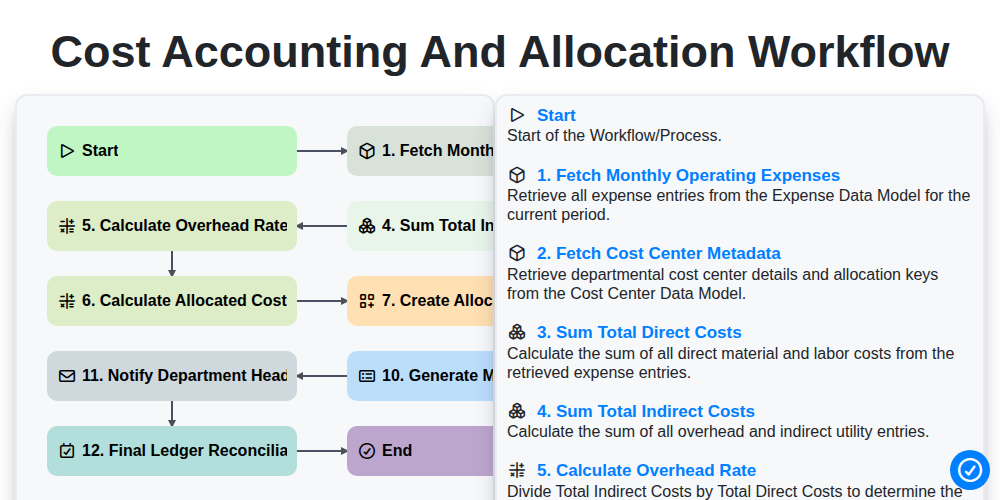This screenshot has height=500, width=1000.
Task: Select the End workflow node
Action: pyautogui.click(x=420, y=451)
